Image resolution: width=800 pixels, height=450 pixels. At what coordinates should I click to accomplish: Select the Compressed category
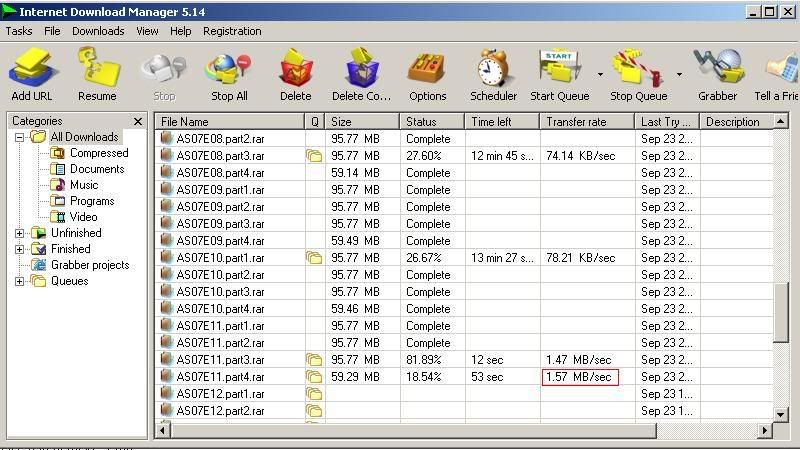point(99,153)
